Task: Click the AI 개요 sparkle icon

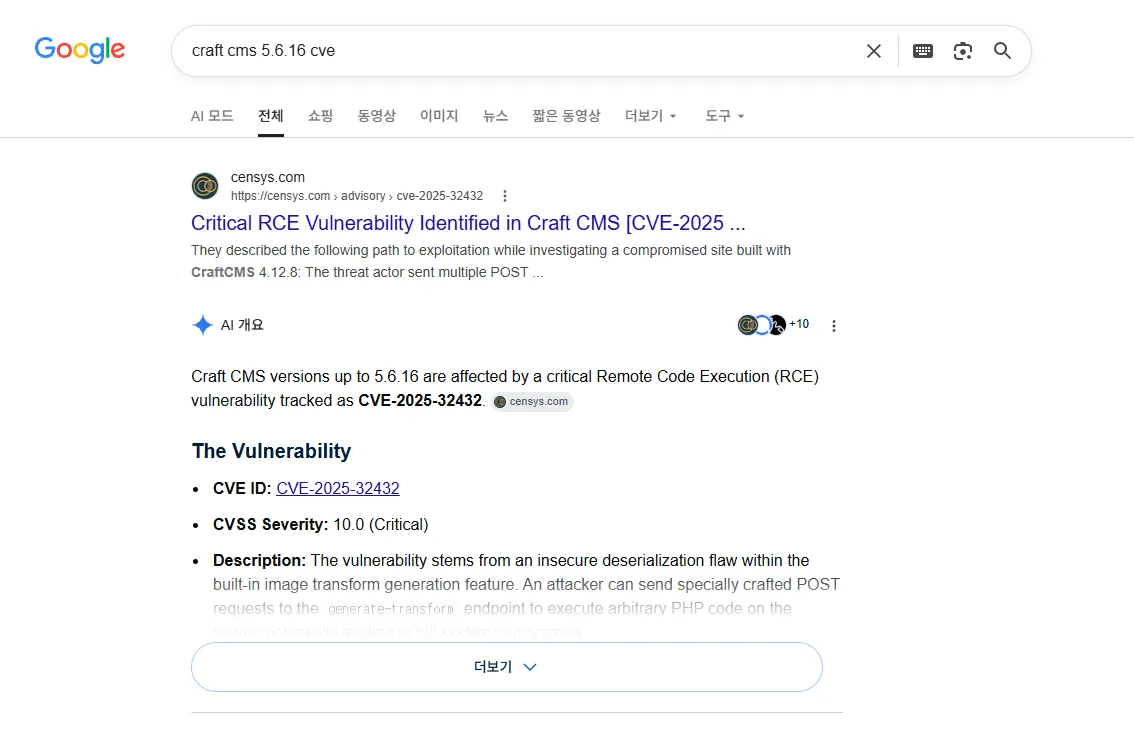Action: pyautogui.click(x=202, y=325)
